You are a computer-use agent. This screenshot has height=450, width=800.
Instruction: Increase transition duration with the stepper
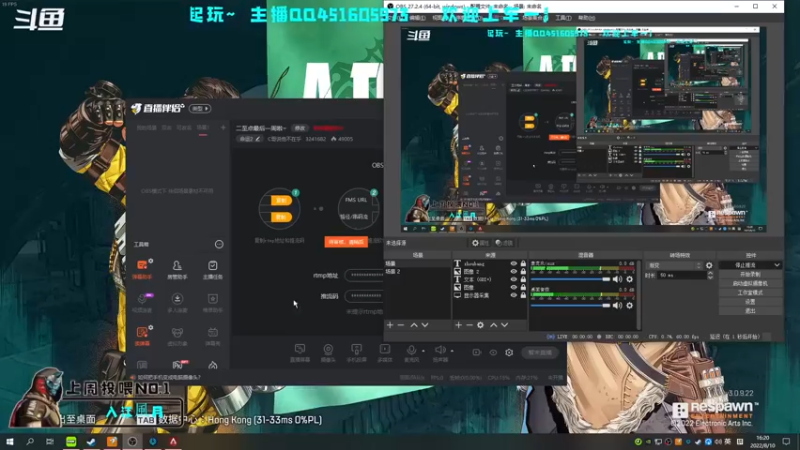coord(710,273)
